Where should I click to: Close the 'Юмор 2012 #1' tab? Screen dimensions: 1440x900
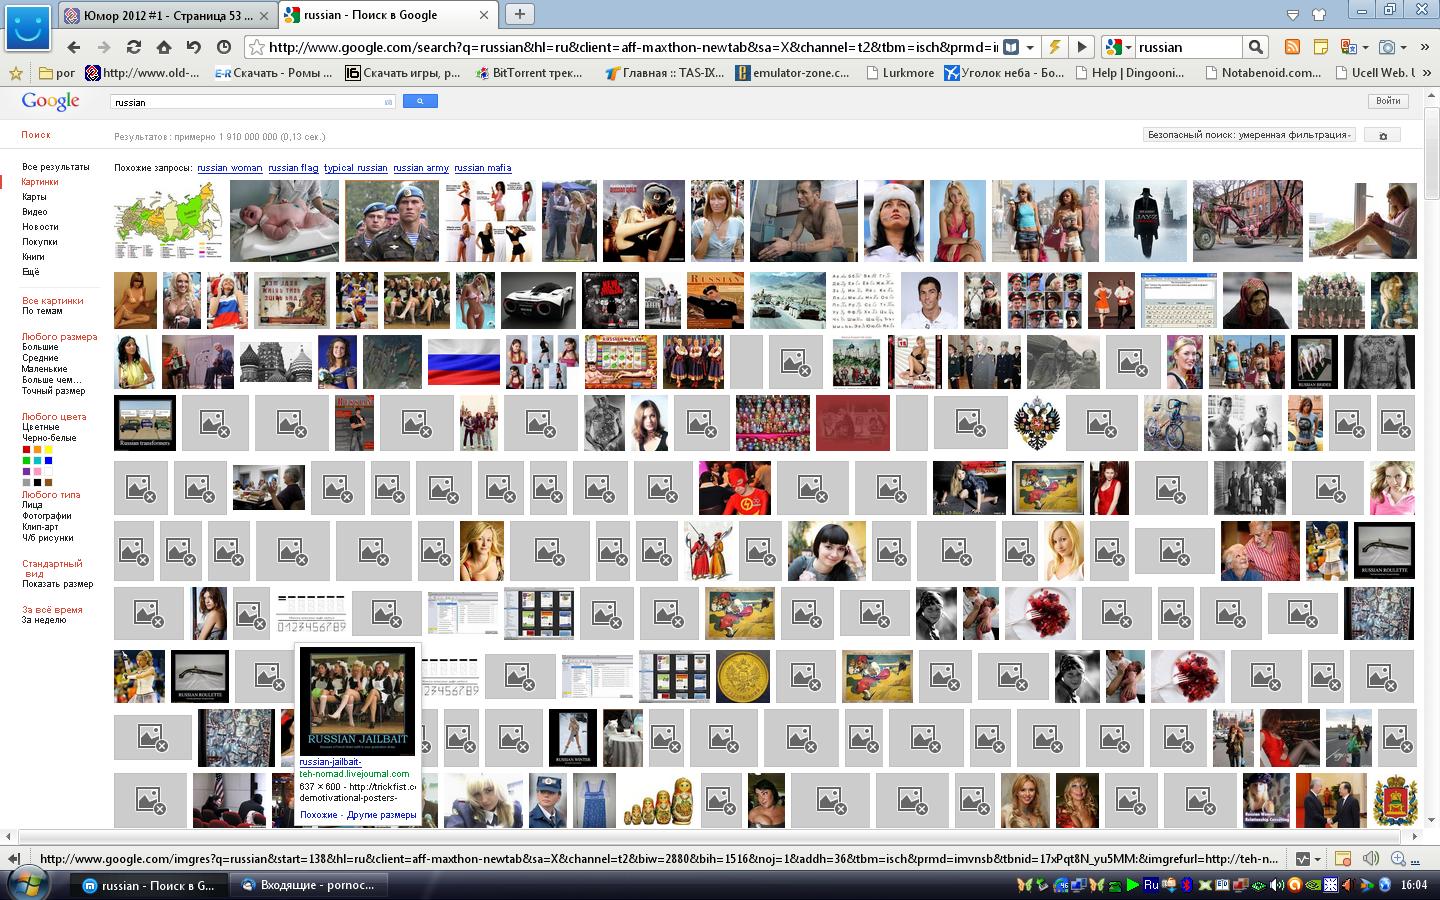pos(264,15)
